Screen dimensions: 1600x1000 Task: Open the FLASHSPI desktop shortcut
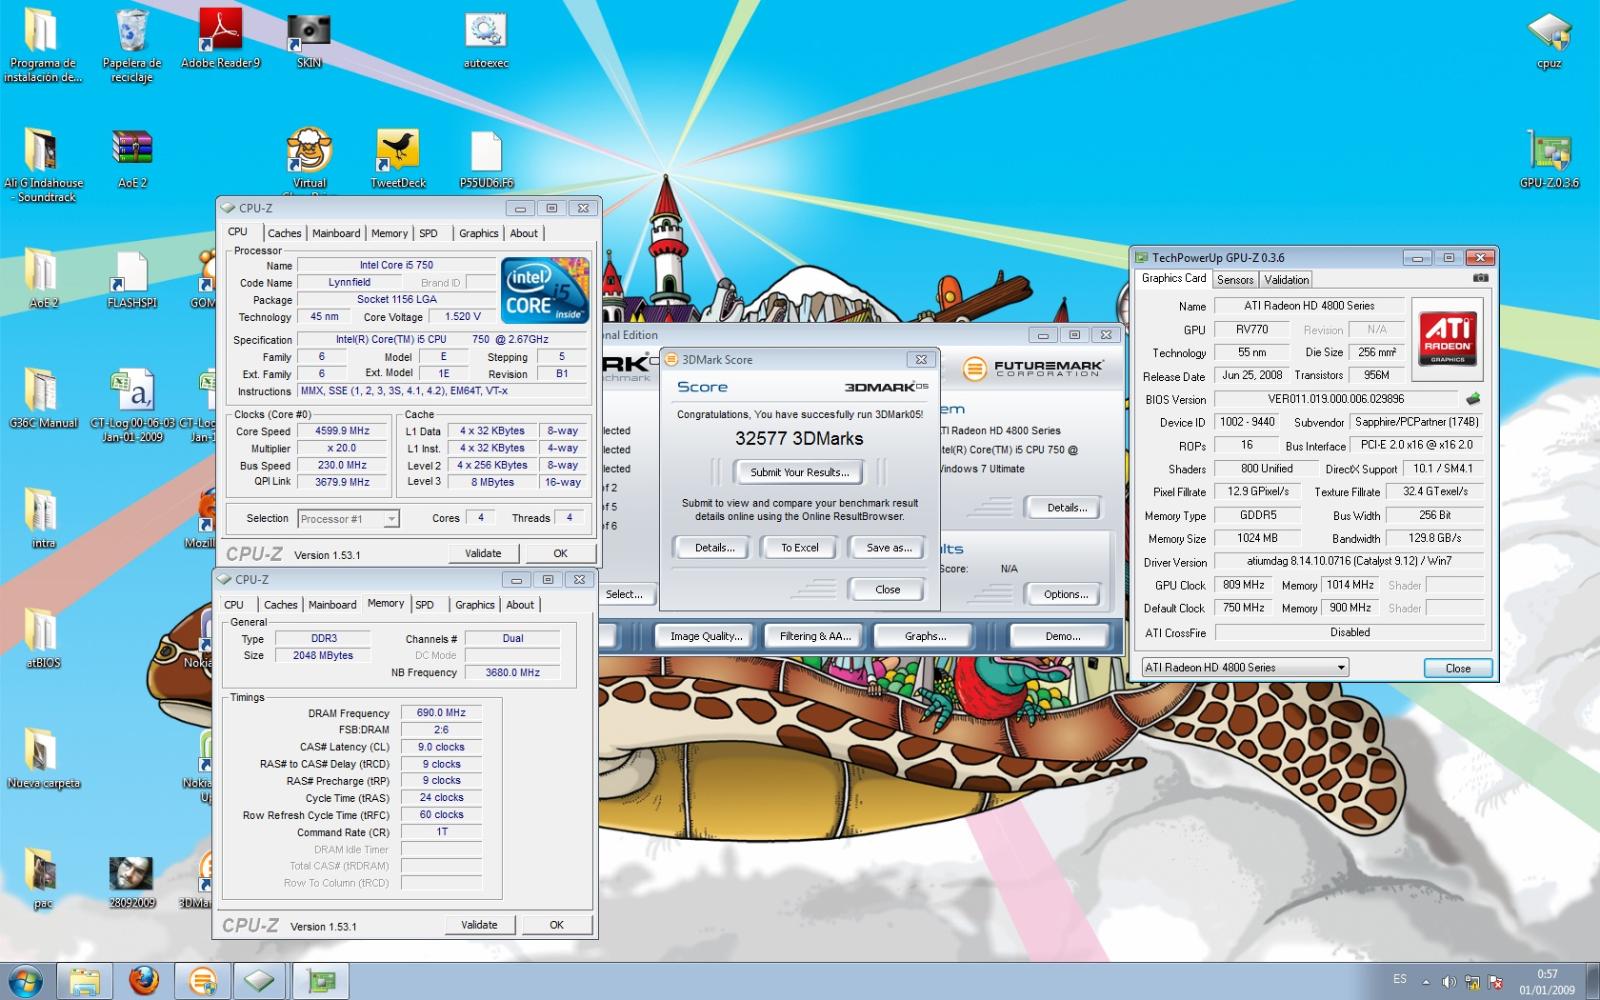click(x=132, y=278)
